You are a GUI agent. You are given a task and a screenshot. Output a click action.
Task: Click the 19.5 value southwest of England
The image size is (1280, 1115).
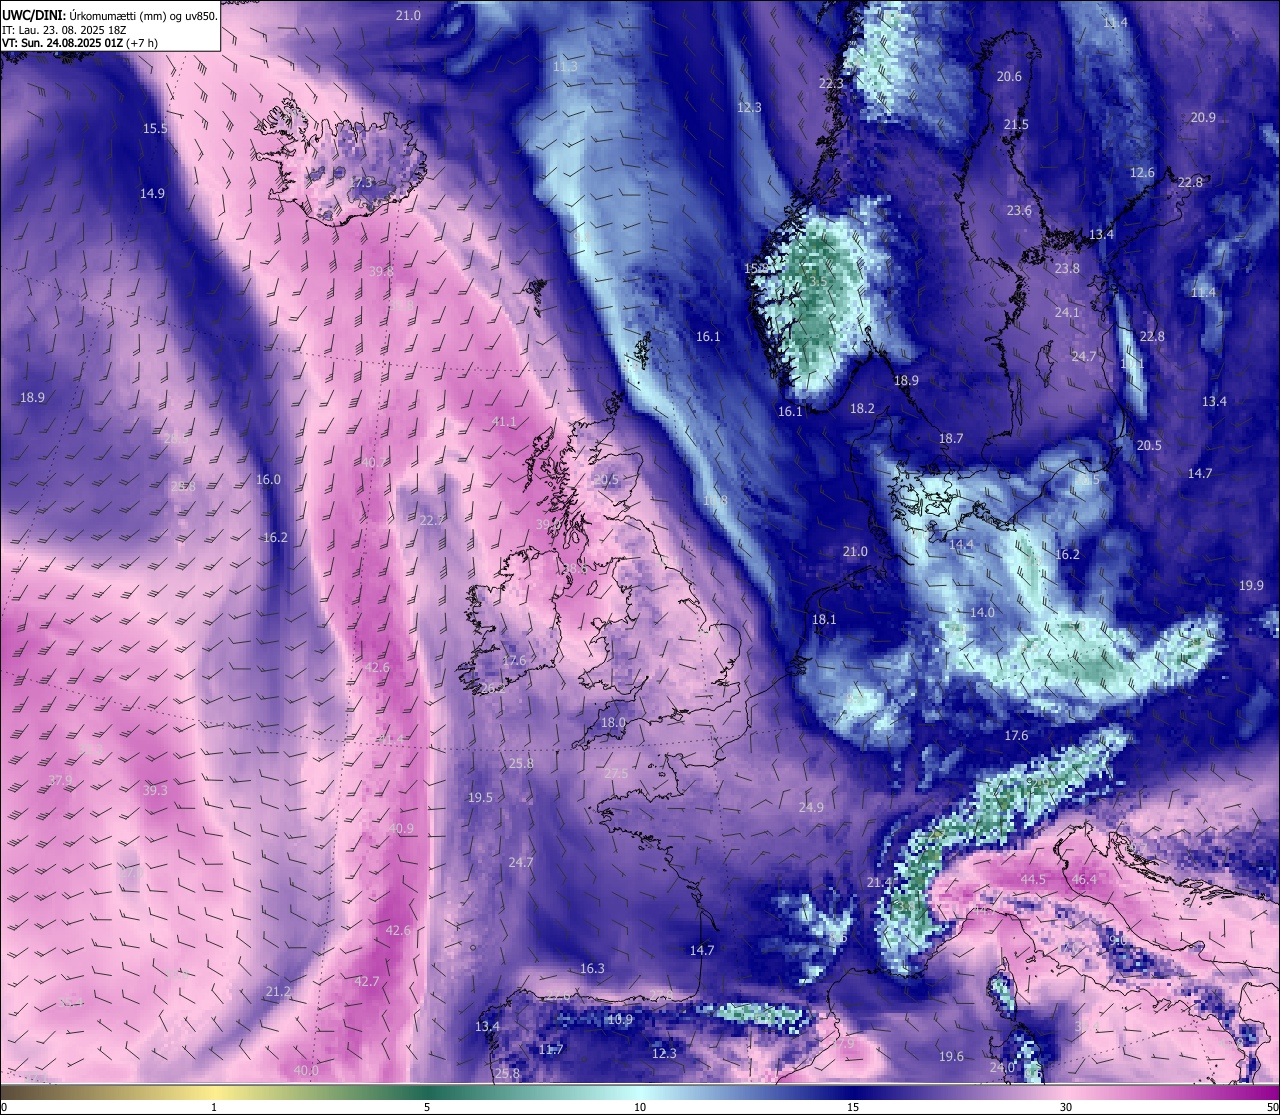pos(480,797)
